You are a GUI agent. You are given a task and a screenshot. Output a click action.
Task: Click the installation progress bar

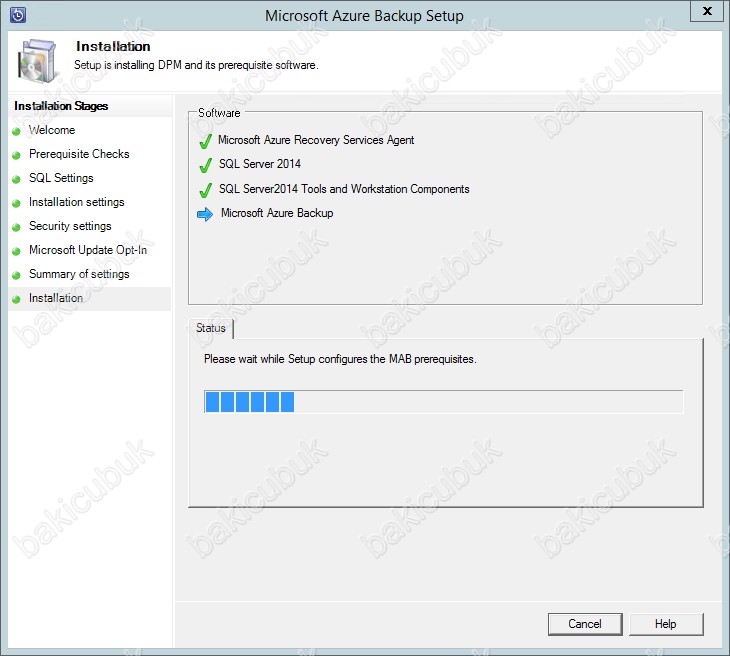444,402
